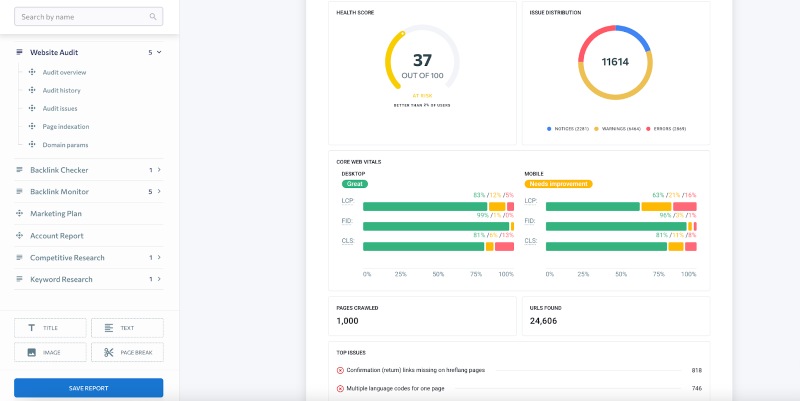Screen dimensions: 800x401
Task: Expand the Backlink Checker section
Action: 159,170
